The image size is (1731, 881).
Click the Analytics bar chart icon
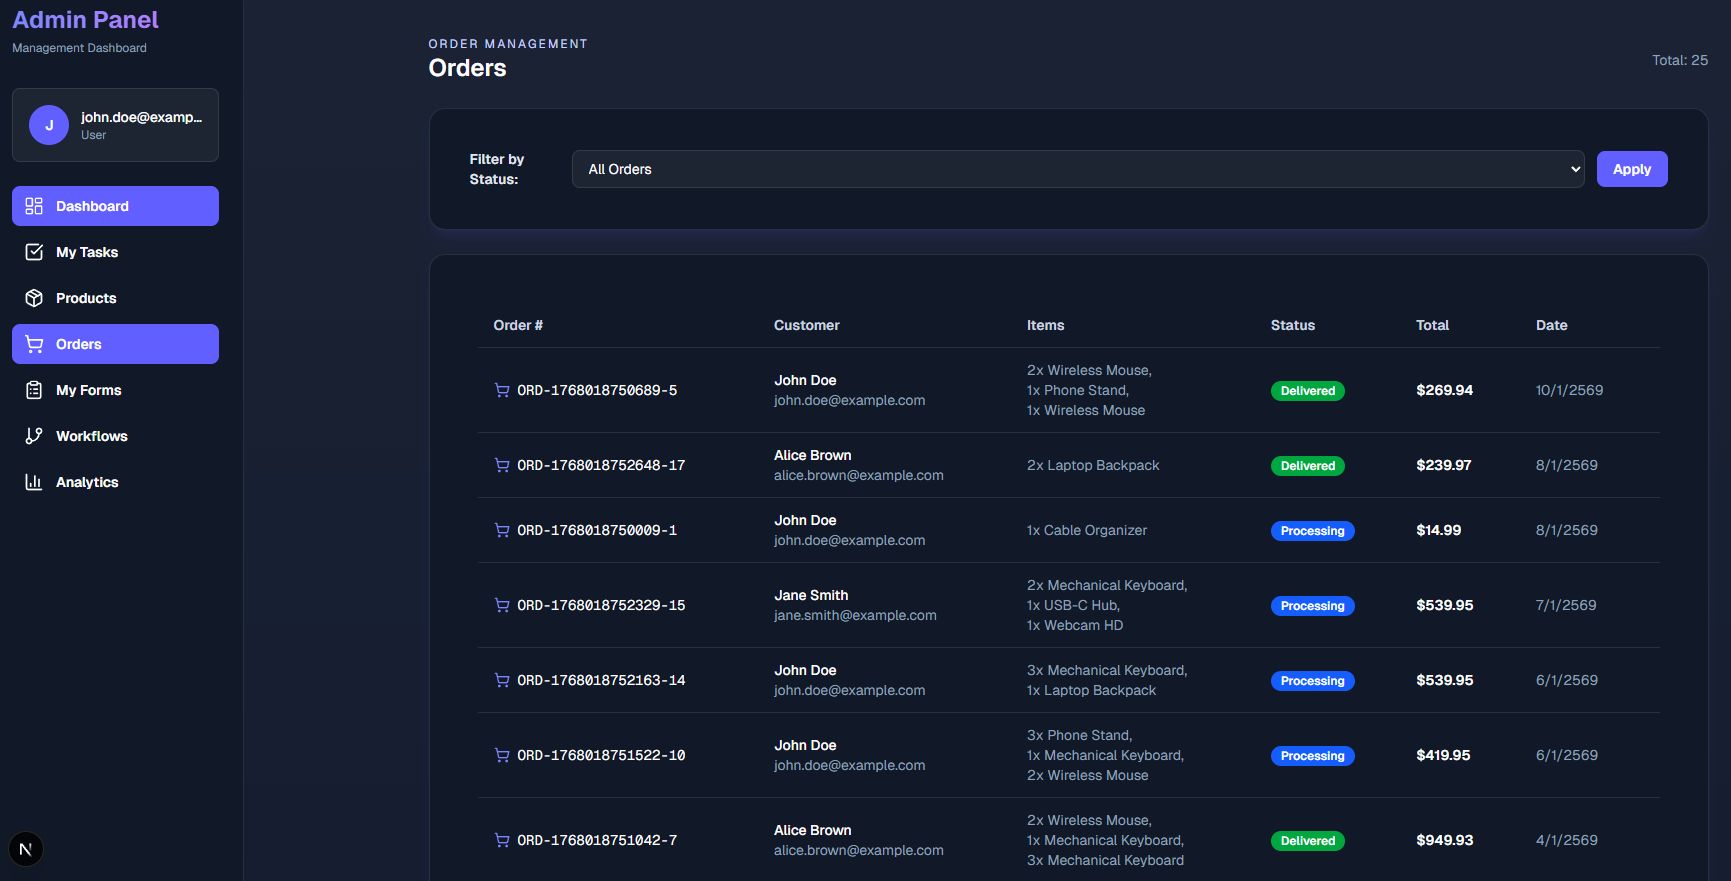point(34,482)
